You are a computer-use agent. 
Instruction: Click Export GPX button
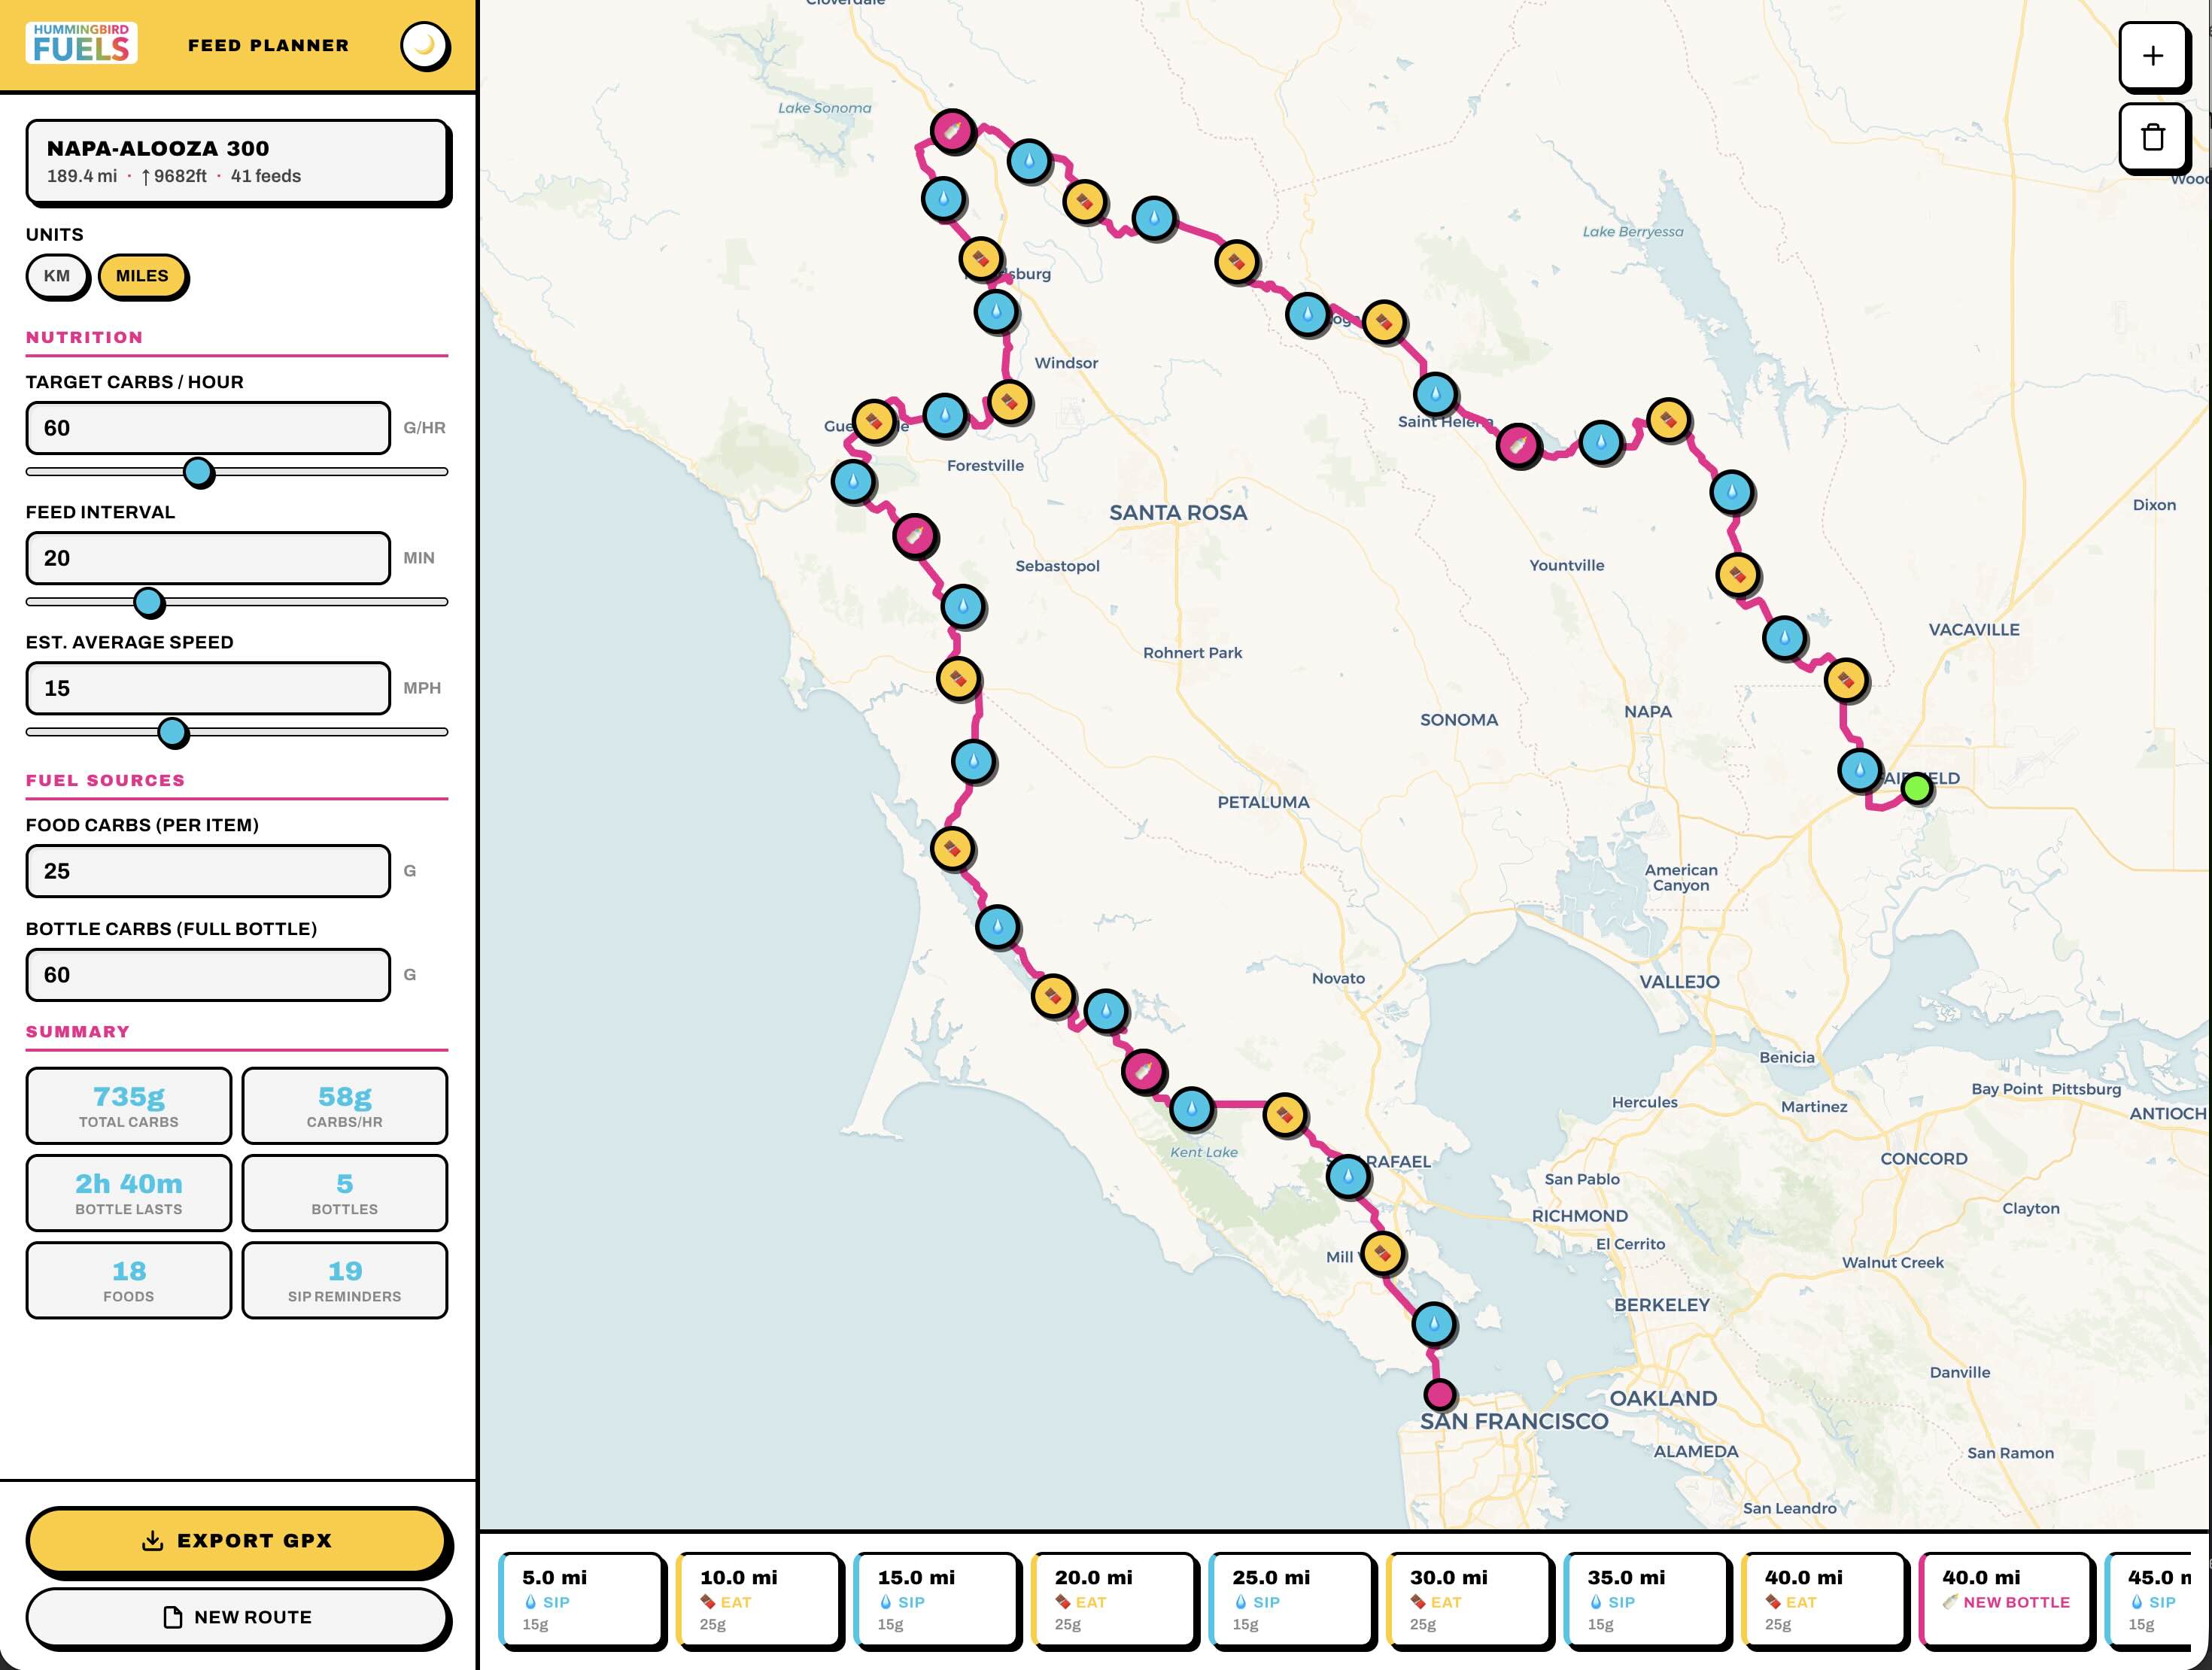tap(237, 1540)
